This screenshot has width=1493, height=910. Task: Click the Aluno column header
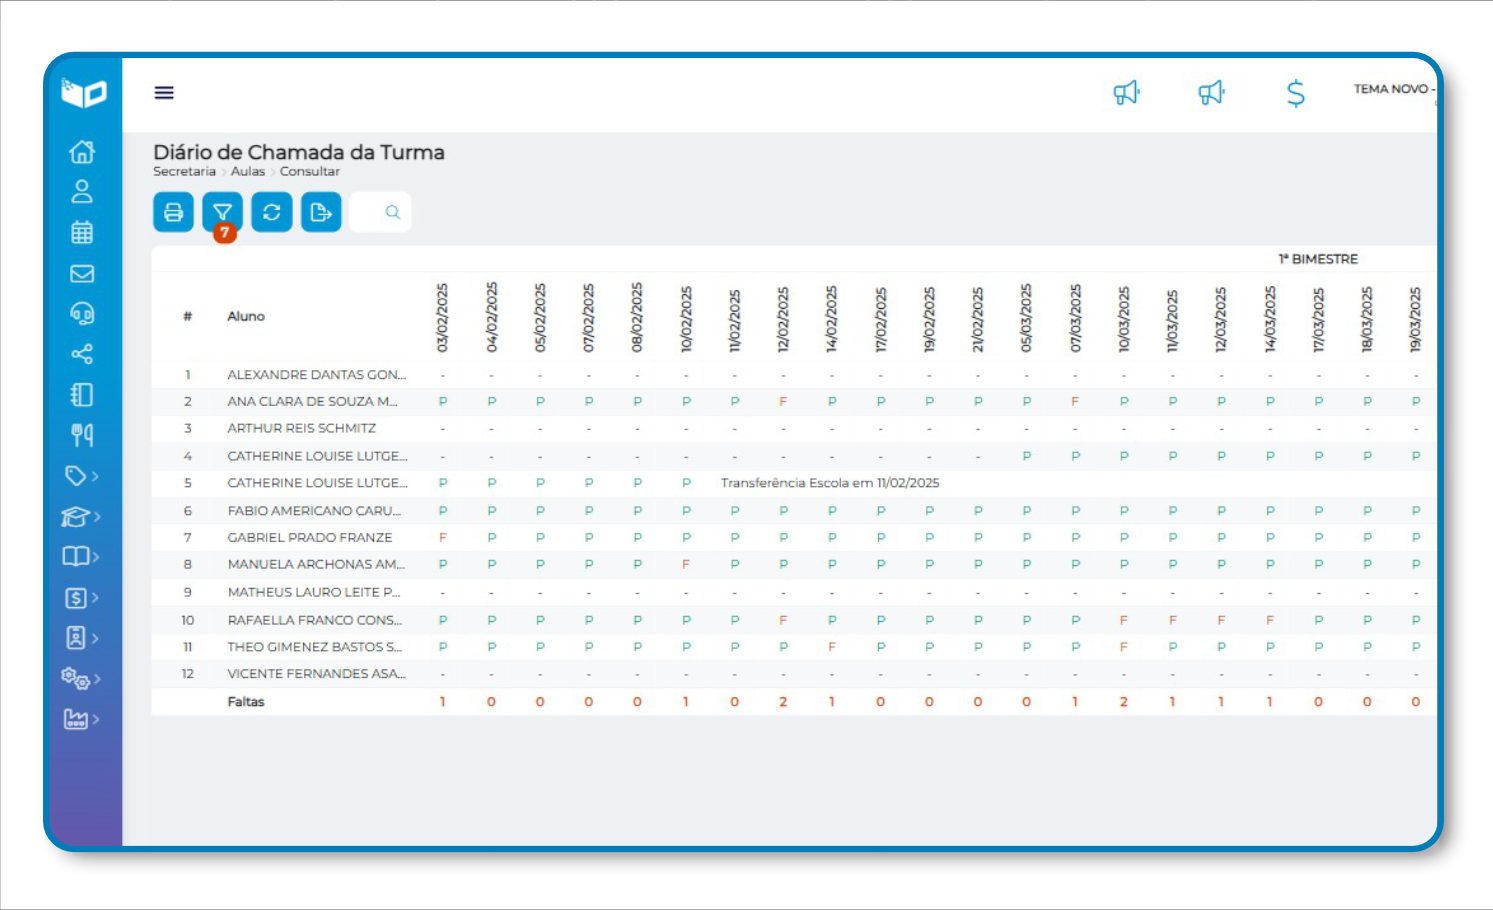pyautogui.click(x=246, y=317)
